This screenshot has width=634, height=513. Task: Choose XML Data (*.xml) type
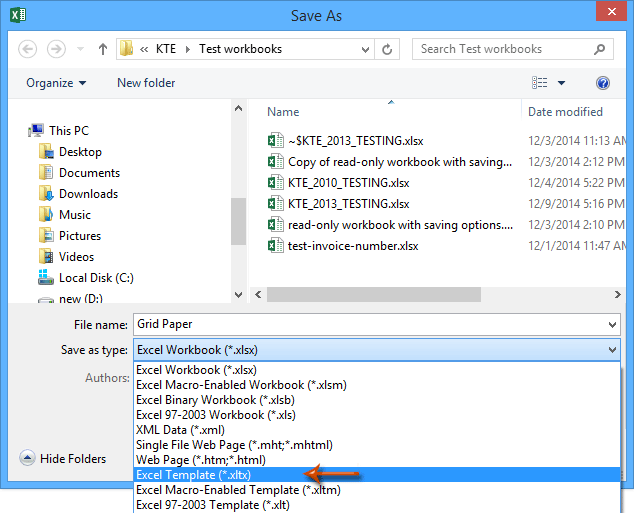coord(376,430)
